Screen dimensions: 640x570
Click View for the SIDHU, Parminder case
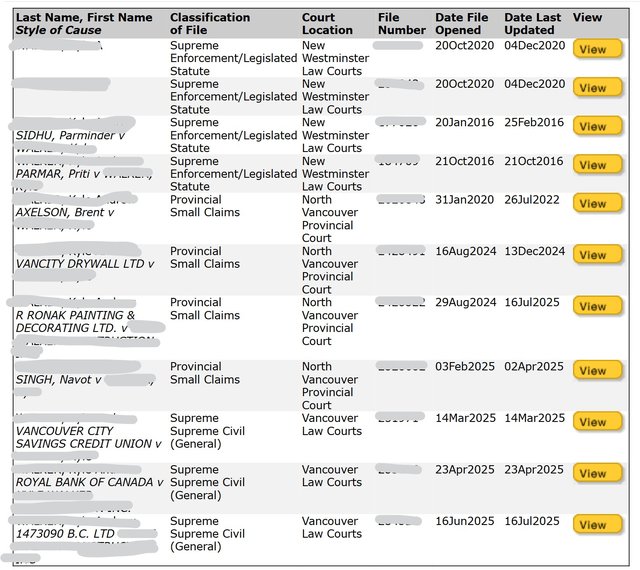[x=598, y=126]
